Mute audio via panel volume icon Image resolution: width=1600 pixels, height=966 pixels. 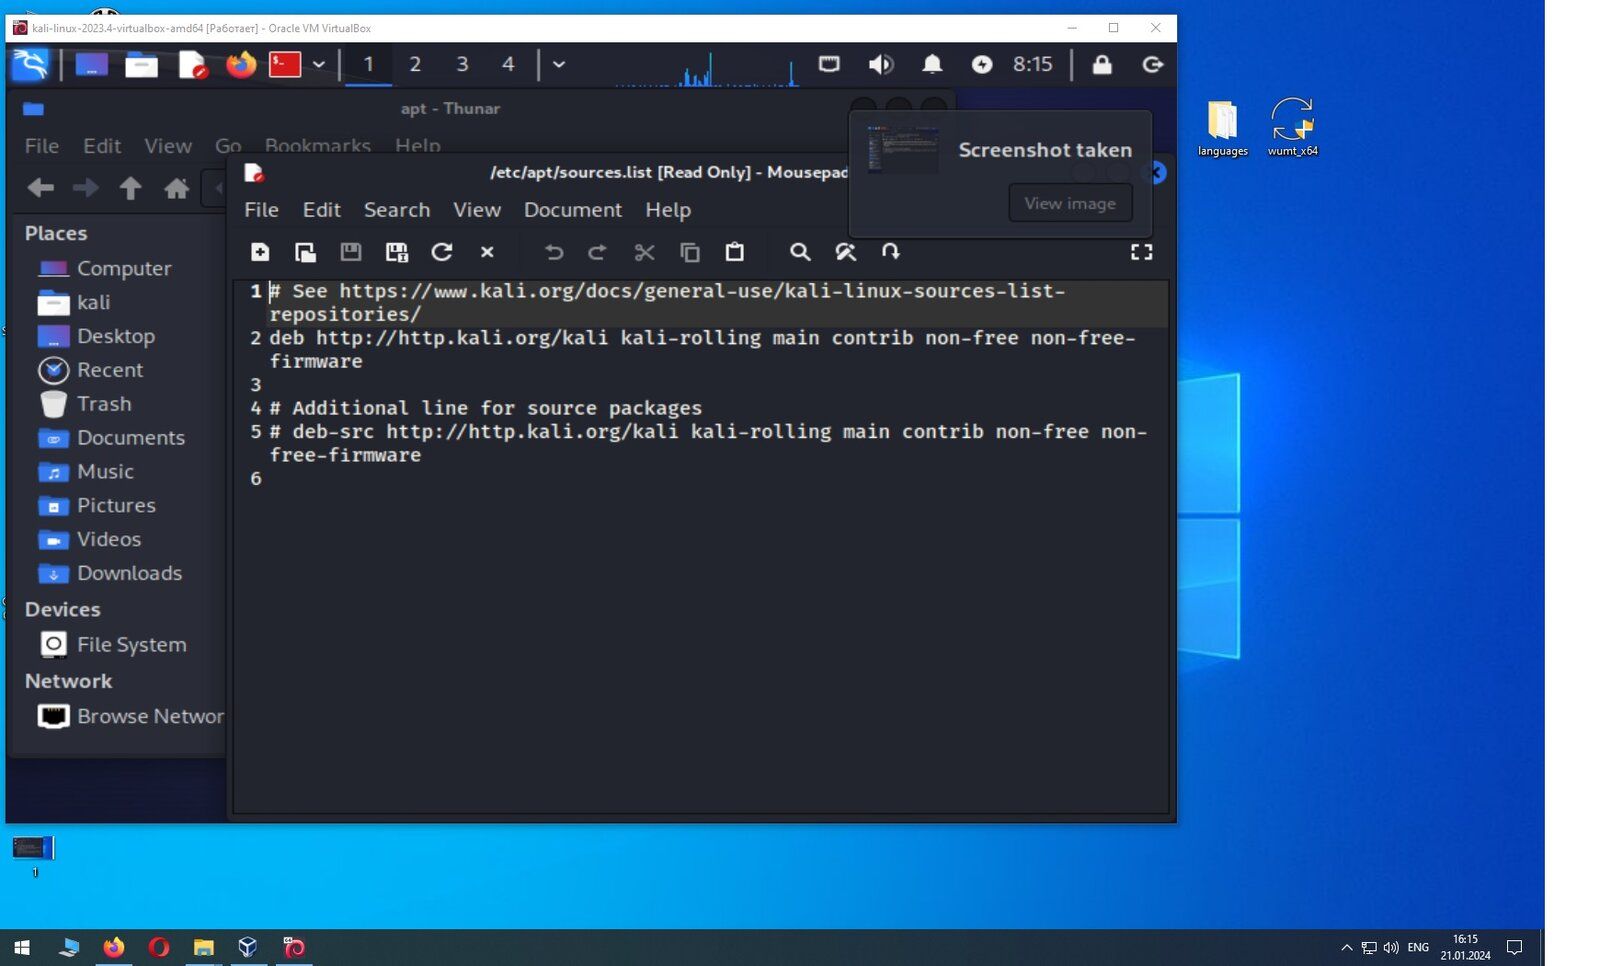click(x=880, y=65)
